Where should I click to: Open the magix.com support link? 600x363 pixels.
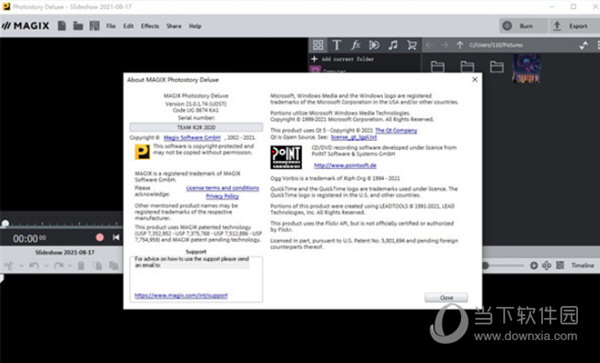click(x=181, y=296)
